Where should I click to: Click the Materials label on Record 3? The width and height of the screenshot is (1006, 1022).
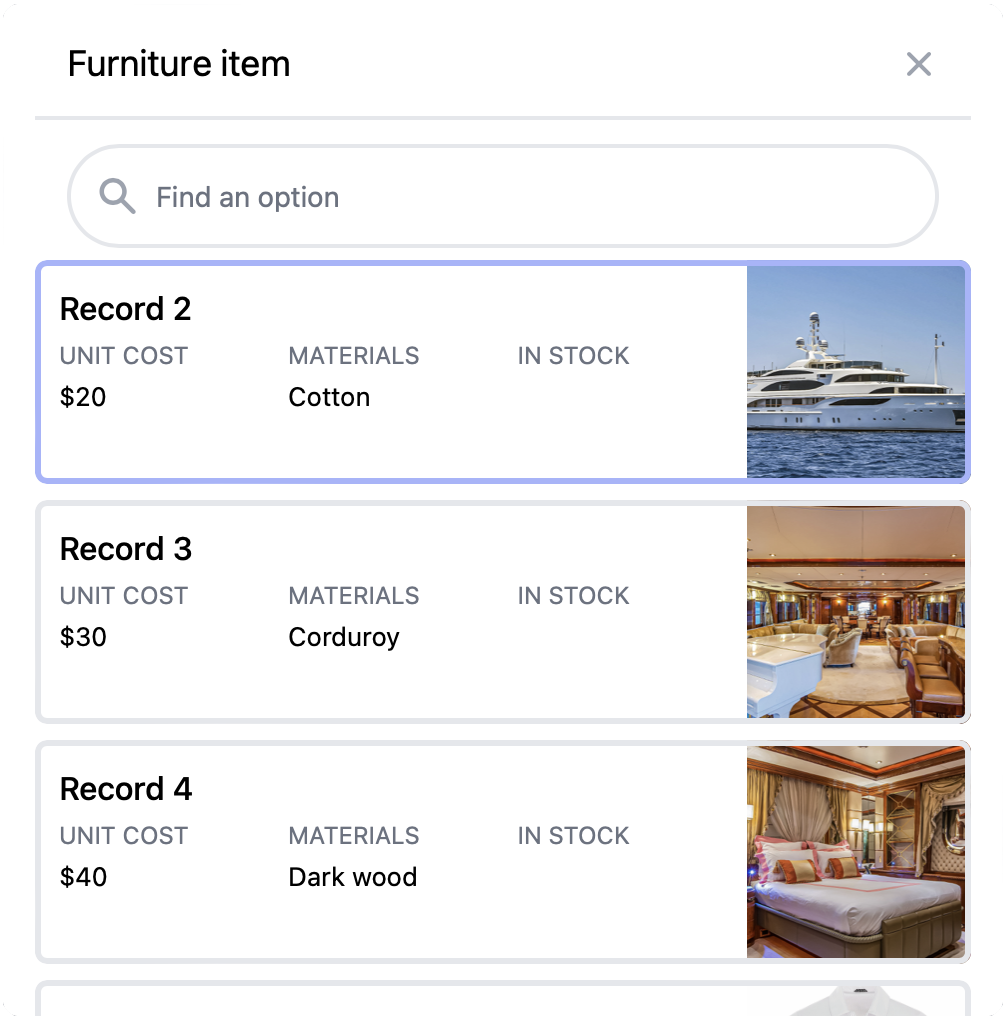[x=353, y=596]
